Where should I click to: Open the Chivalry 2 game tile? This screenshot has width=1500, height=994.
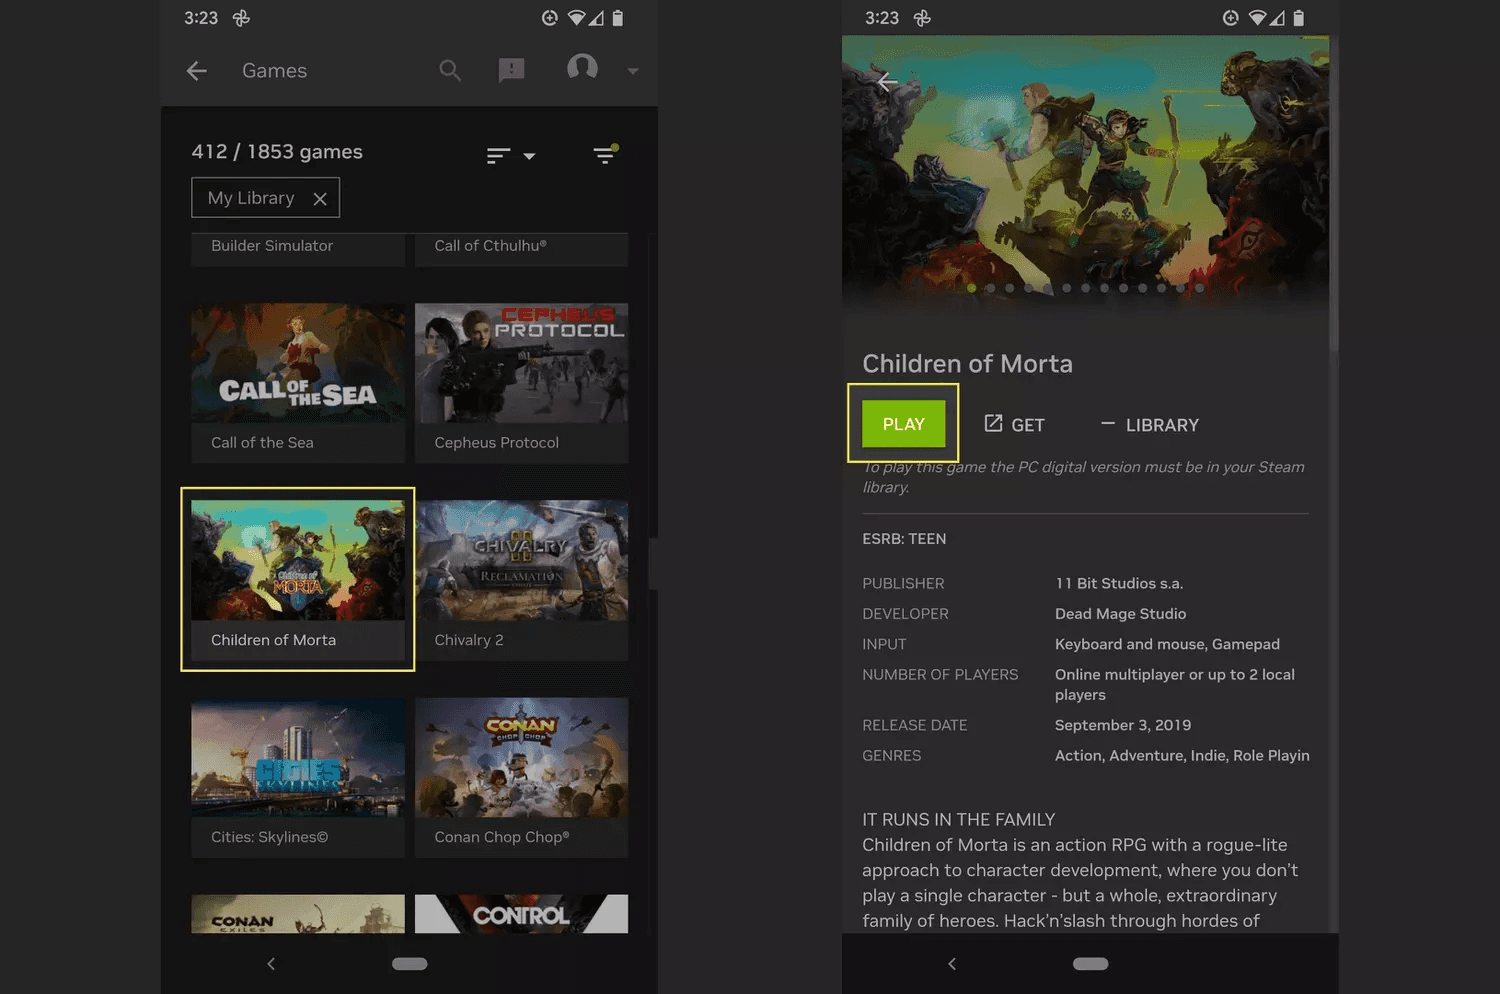tap(521, 580)
